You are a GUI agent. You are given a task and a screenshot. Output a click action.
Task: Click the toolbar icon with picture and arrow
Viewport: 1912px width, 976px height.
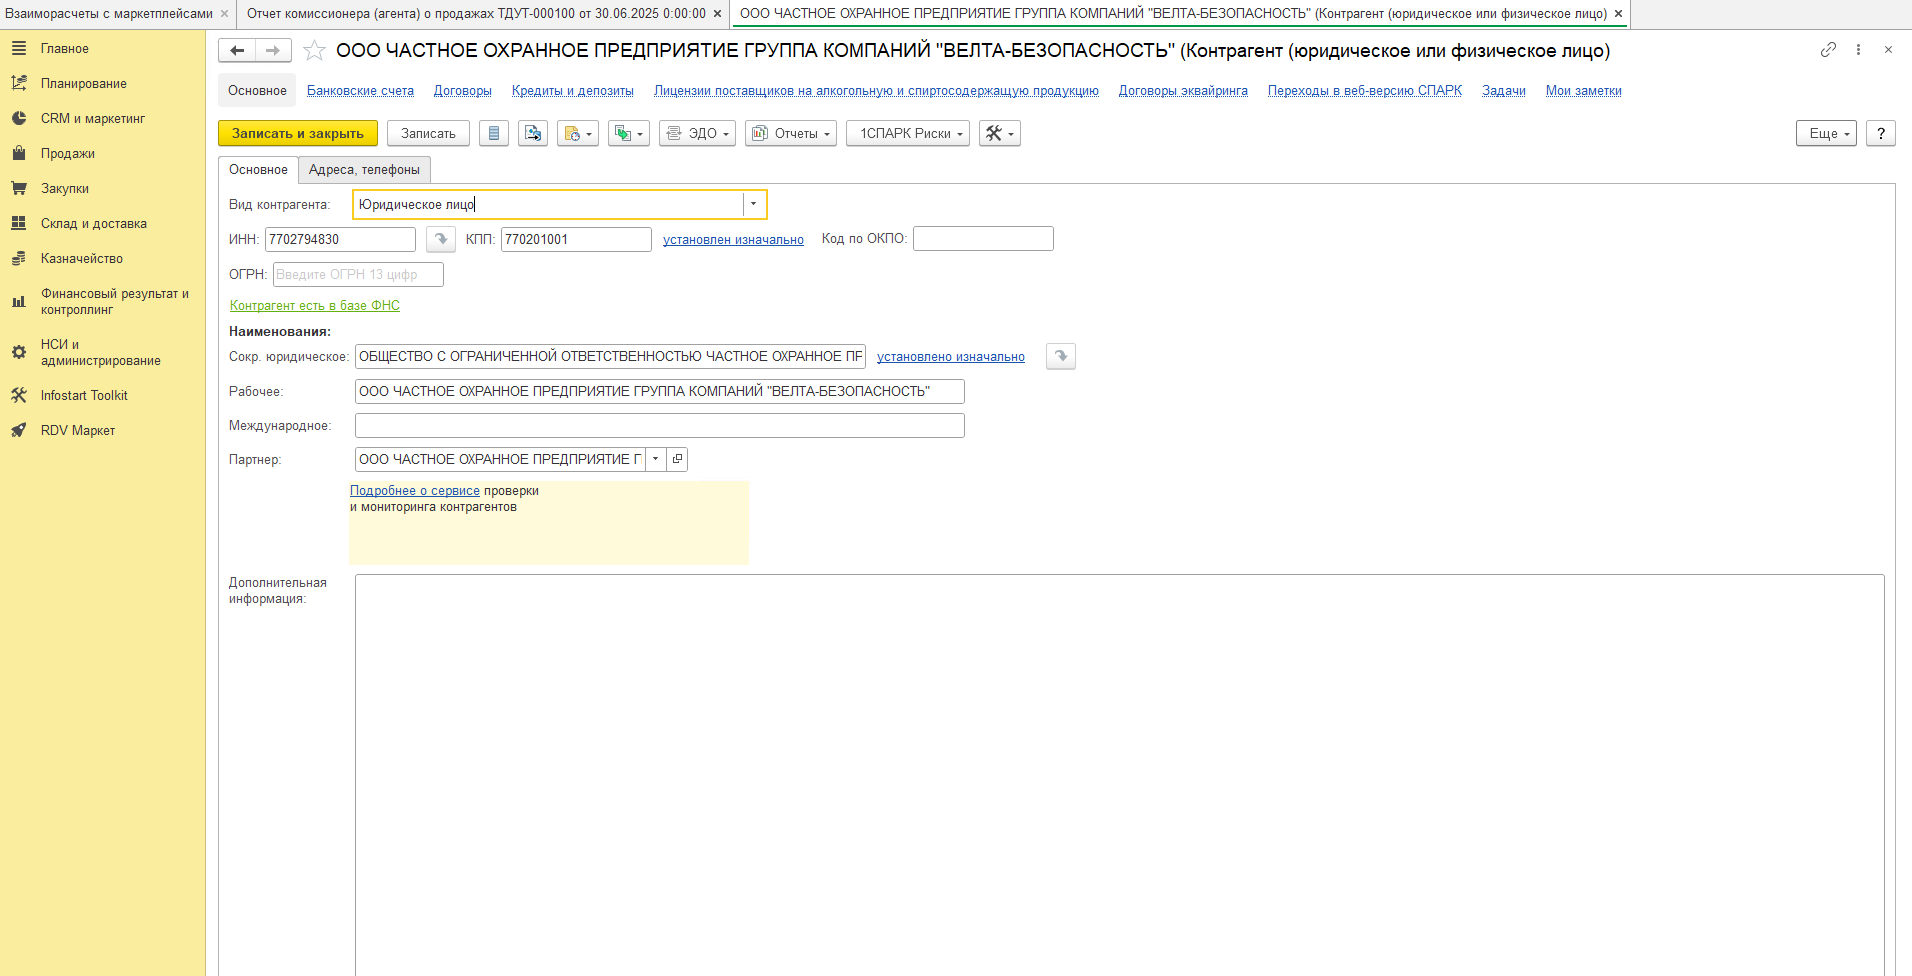pyautogui.click(x=533, y=133)
